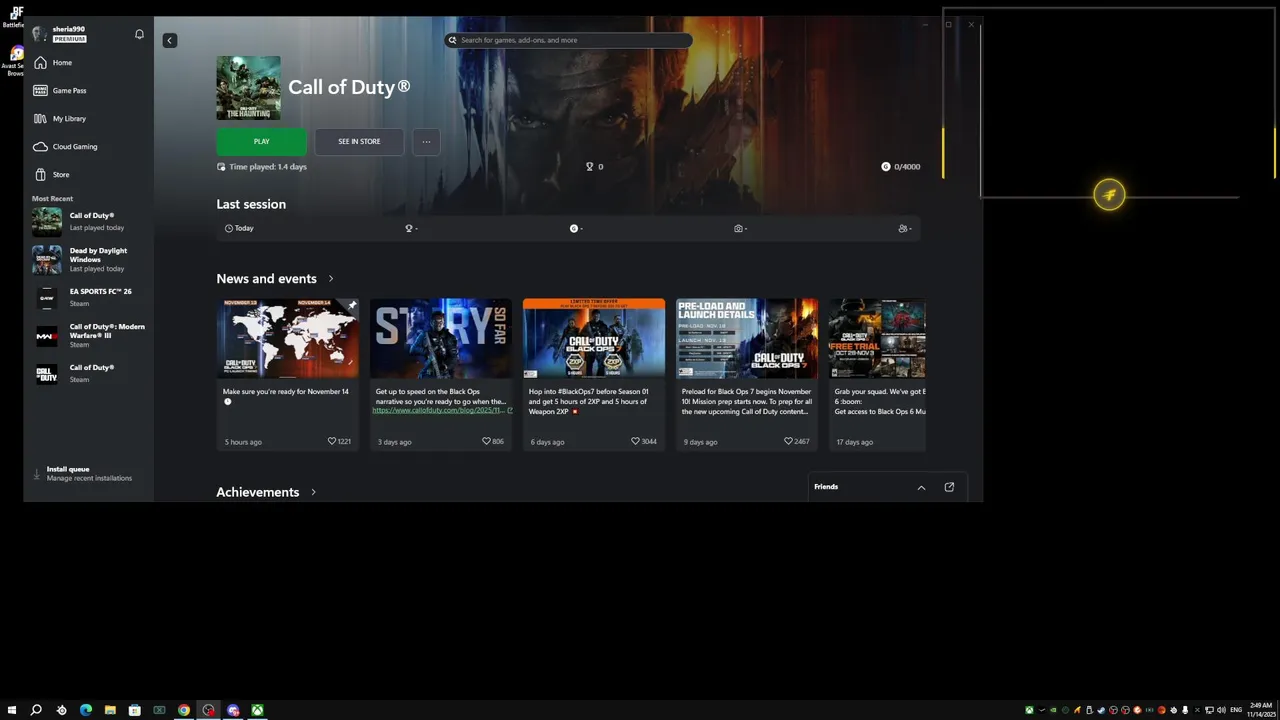
Task: Select Call of Duty: Modern Warfare III entry
Action: pos(88,336)
